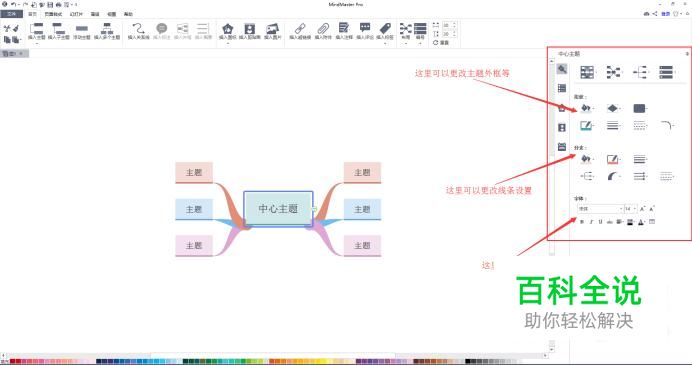The height and width of the screenshot is (365, 692).
Task: Click the Insert Summary (插入概要) icon
Action: coord(203,29)
